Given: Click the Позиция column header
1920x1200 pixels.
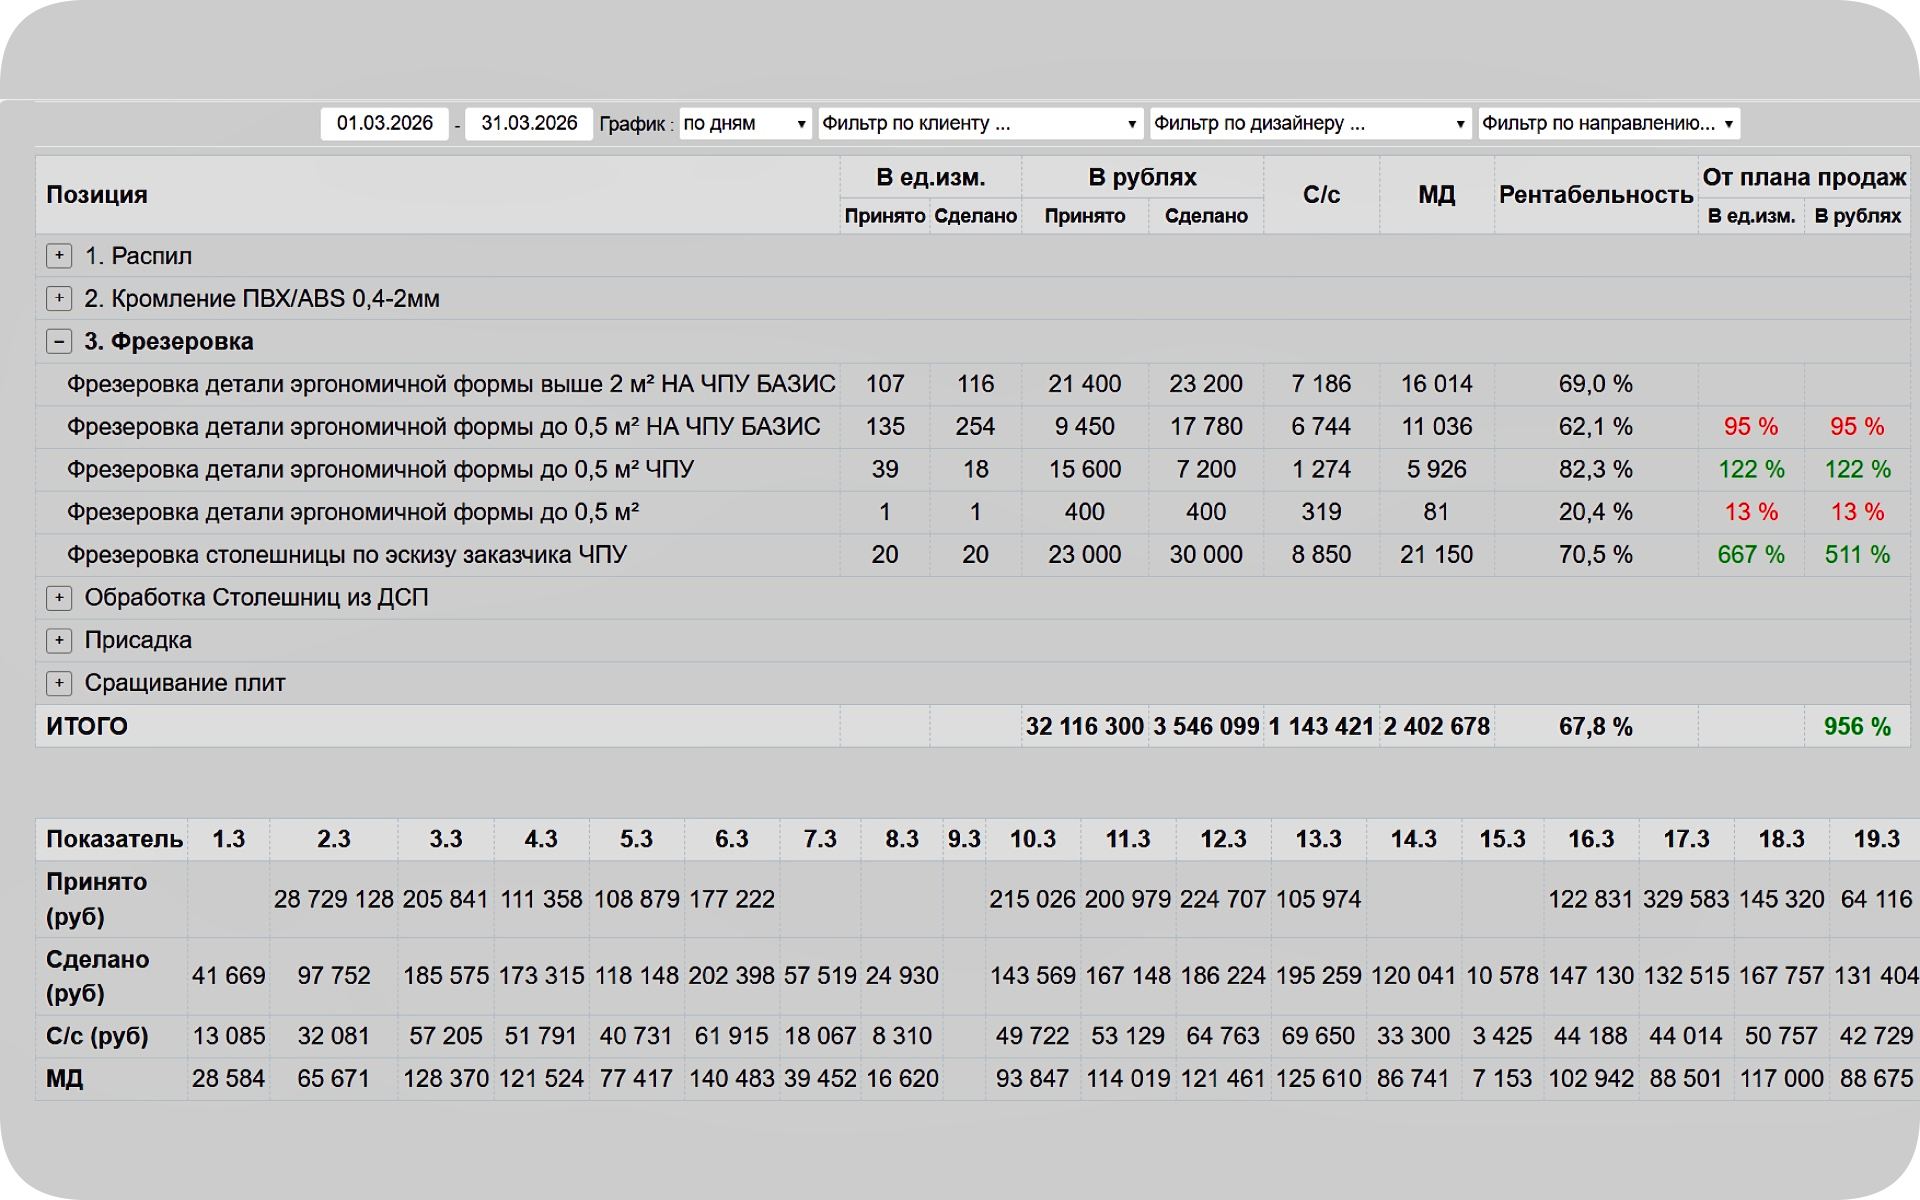Looking at the screenshot, I should [97, 195].
